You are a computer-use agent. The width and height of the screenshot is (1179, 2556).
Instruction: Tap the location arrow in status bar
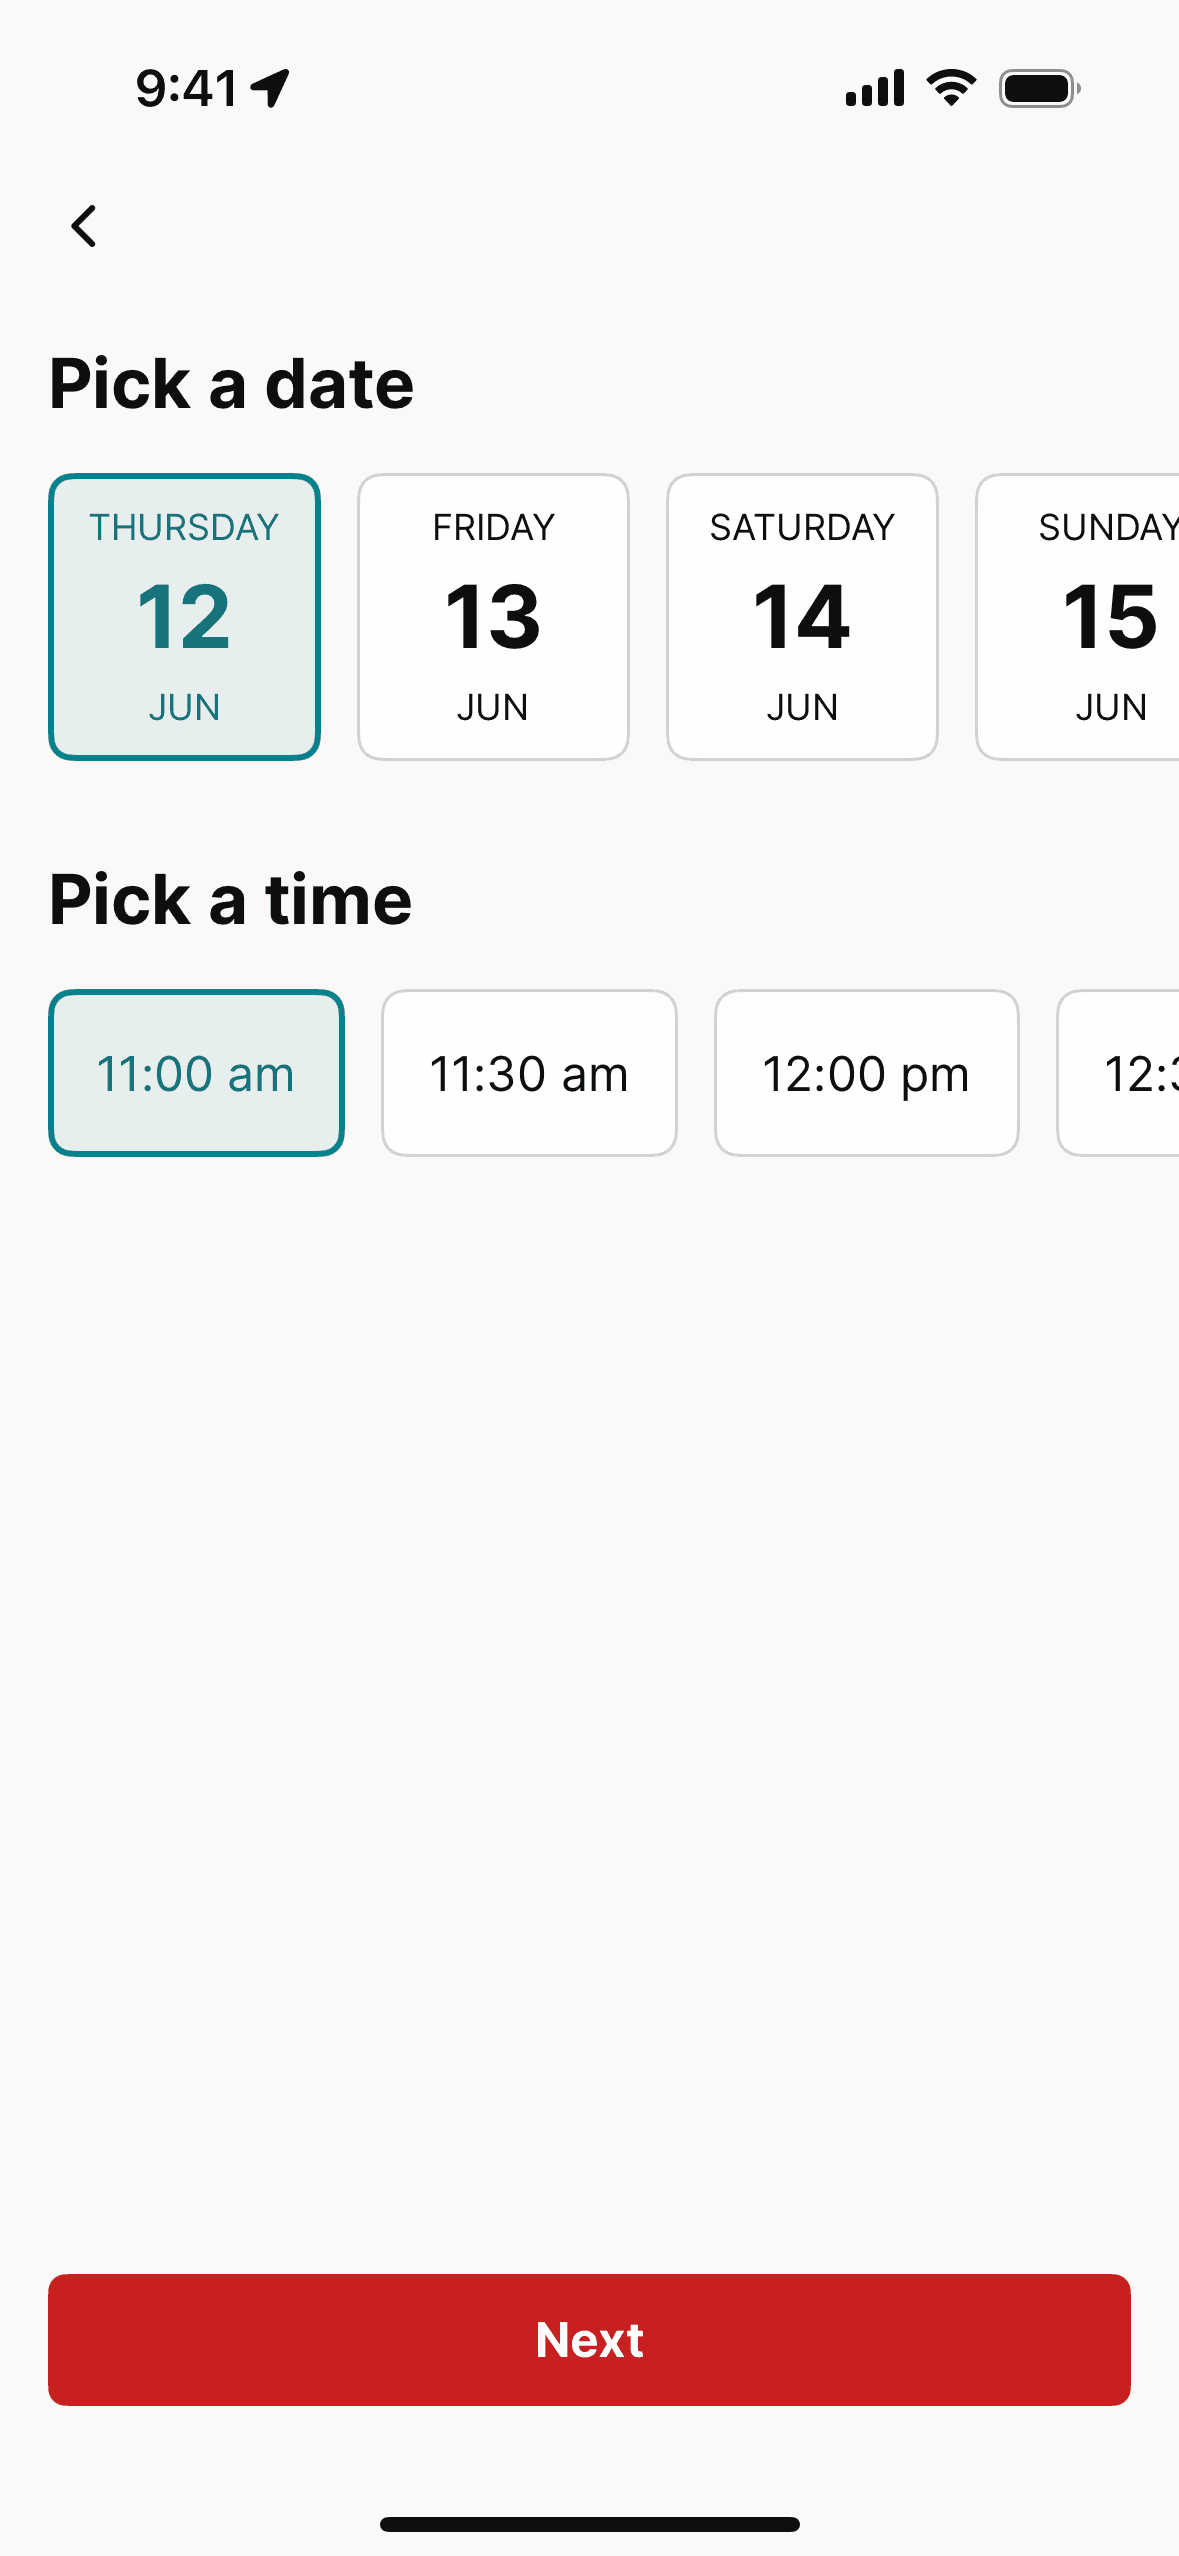coord(270,88)
